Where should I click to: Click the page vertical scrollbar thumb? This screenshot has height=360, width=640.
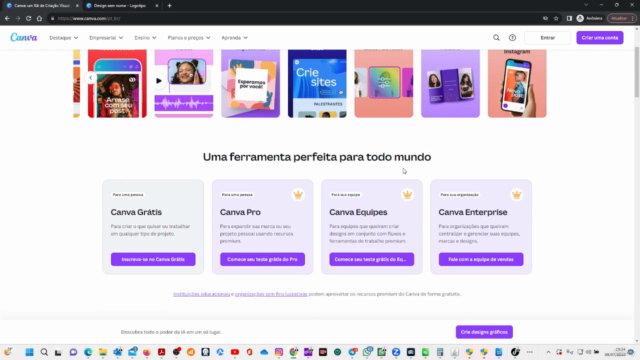[x=636, y=72]
